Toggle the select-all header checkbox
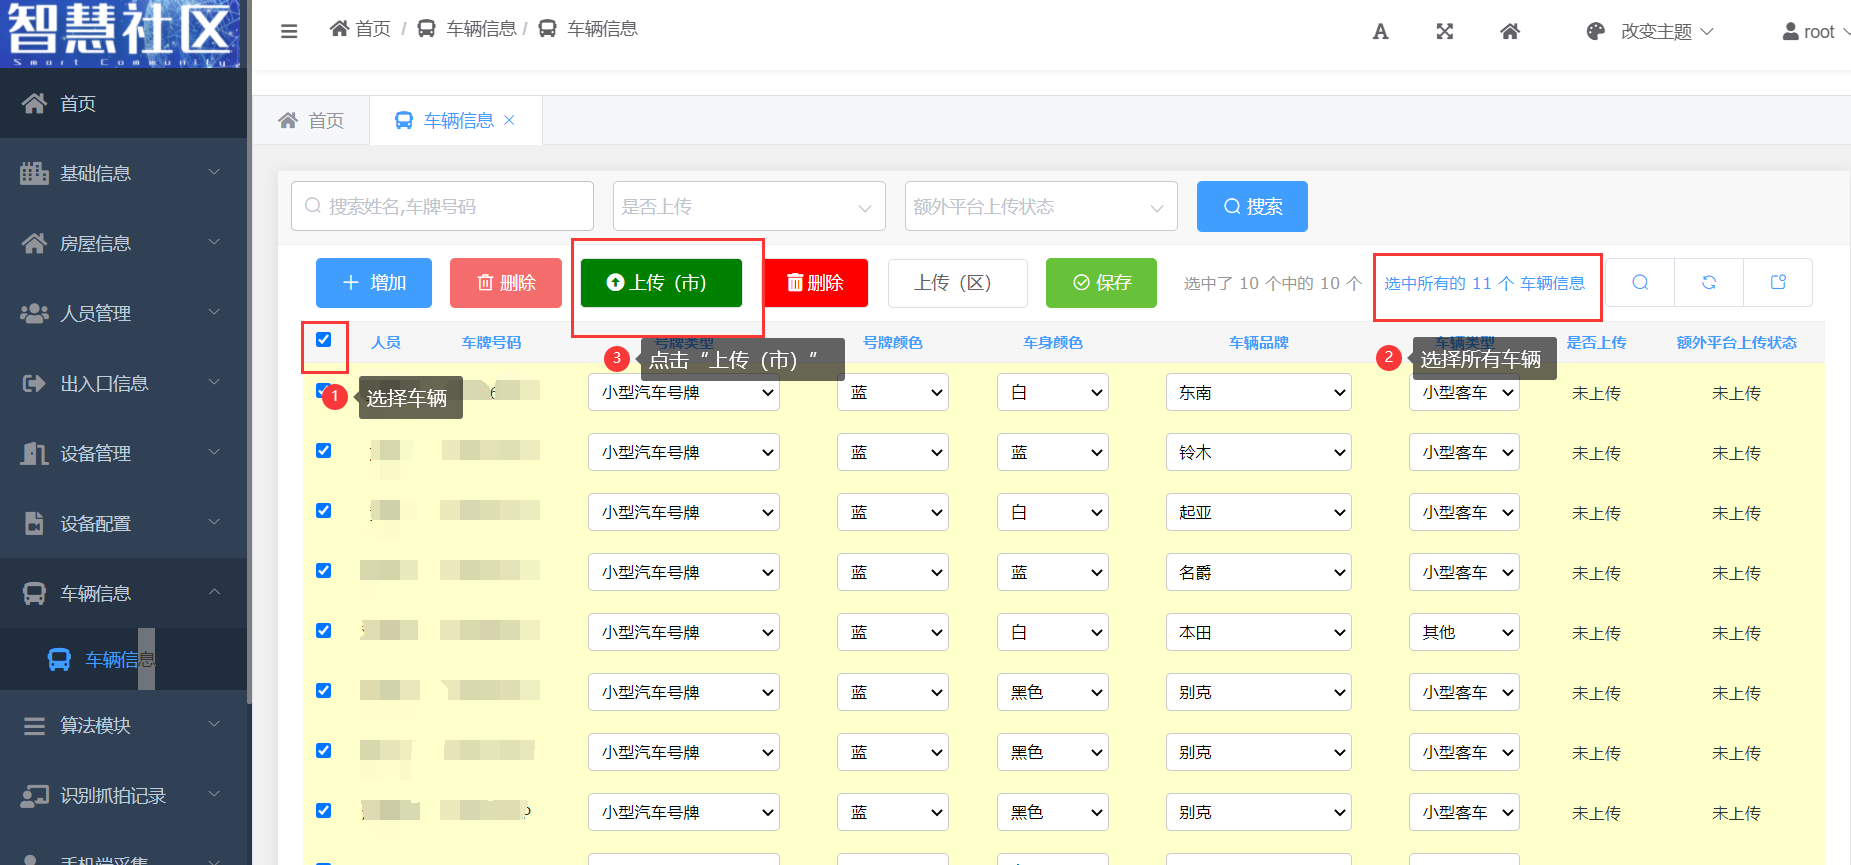 point(324,340)
